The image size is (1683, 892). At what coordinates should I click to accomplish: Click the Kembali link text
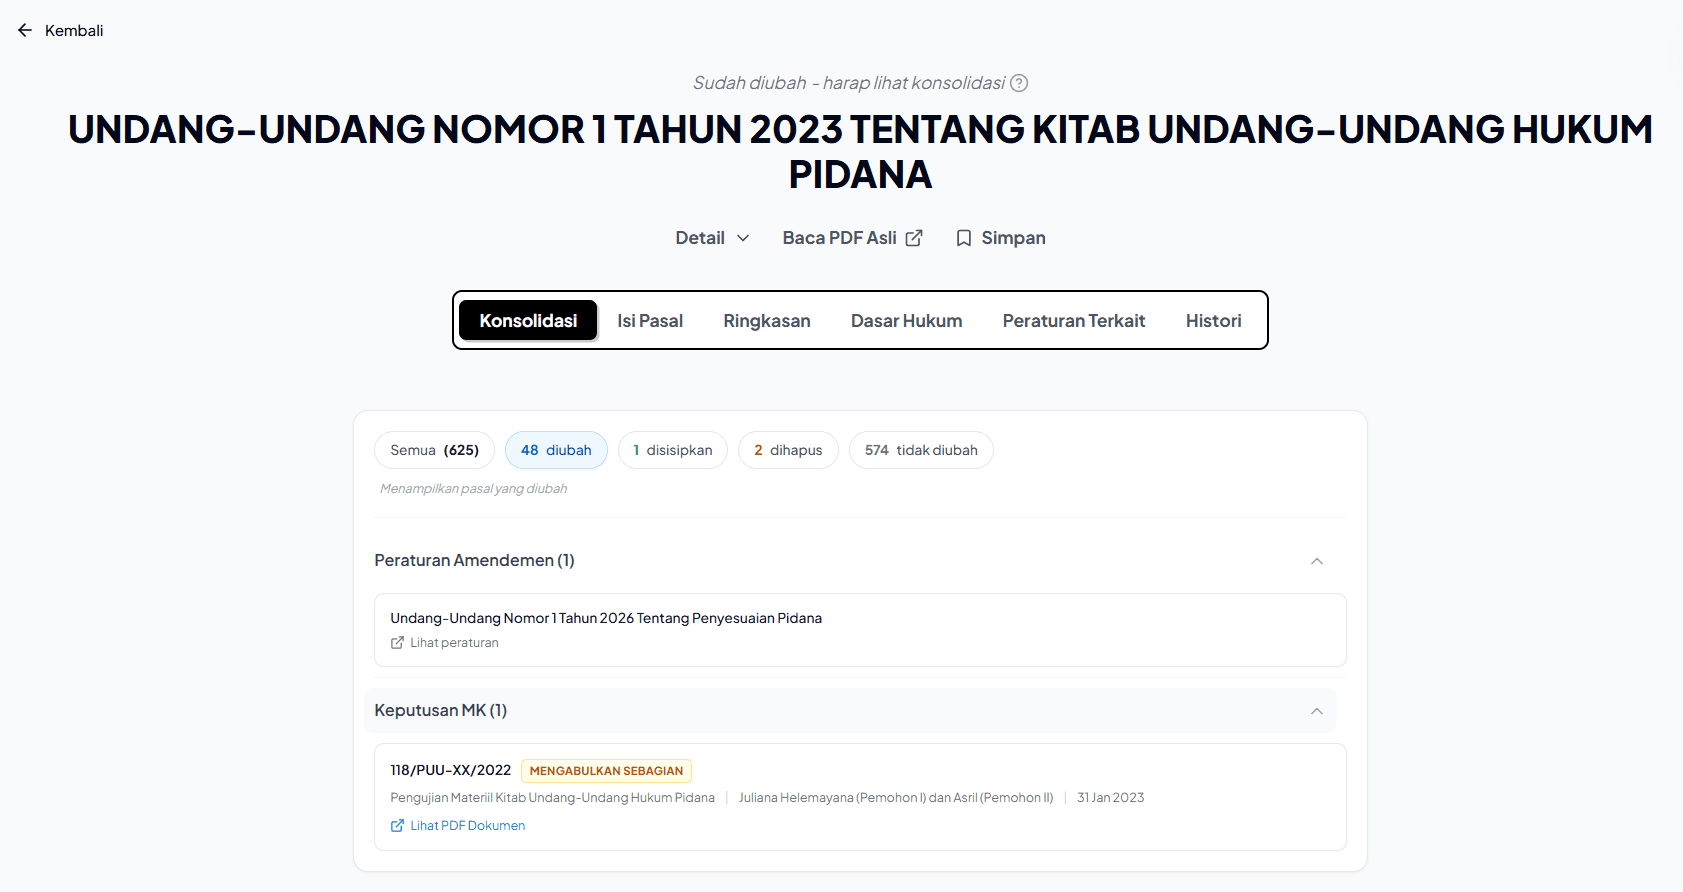coord(74,31)
